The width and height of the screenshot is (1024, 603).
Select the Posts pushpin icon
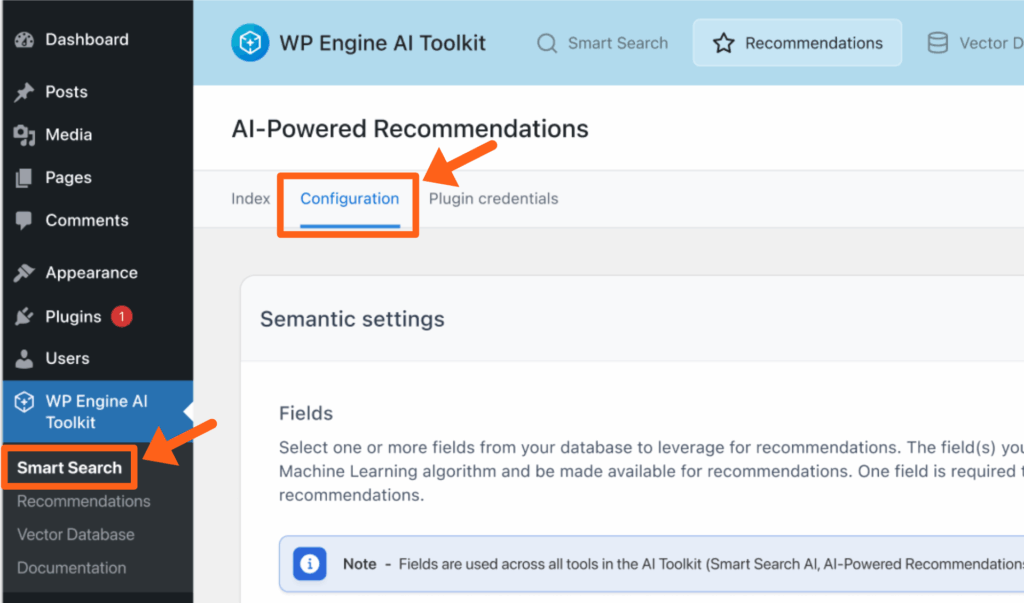tap(22, 91)
